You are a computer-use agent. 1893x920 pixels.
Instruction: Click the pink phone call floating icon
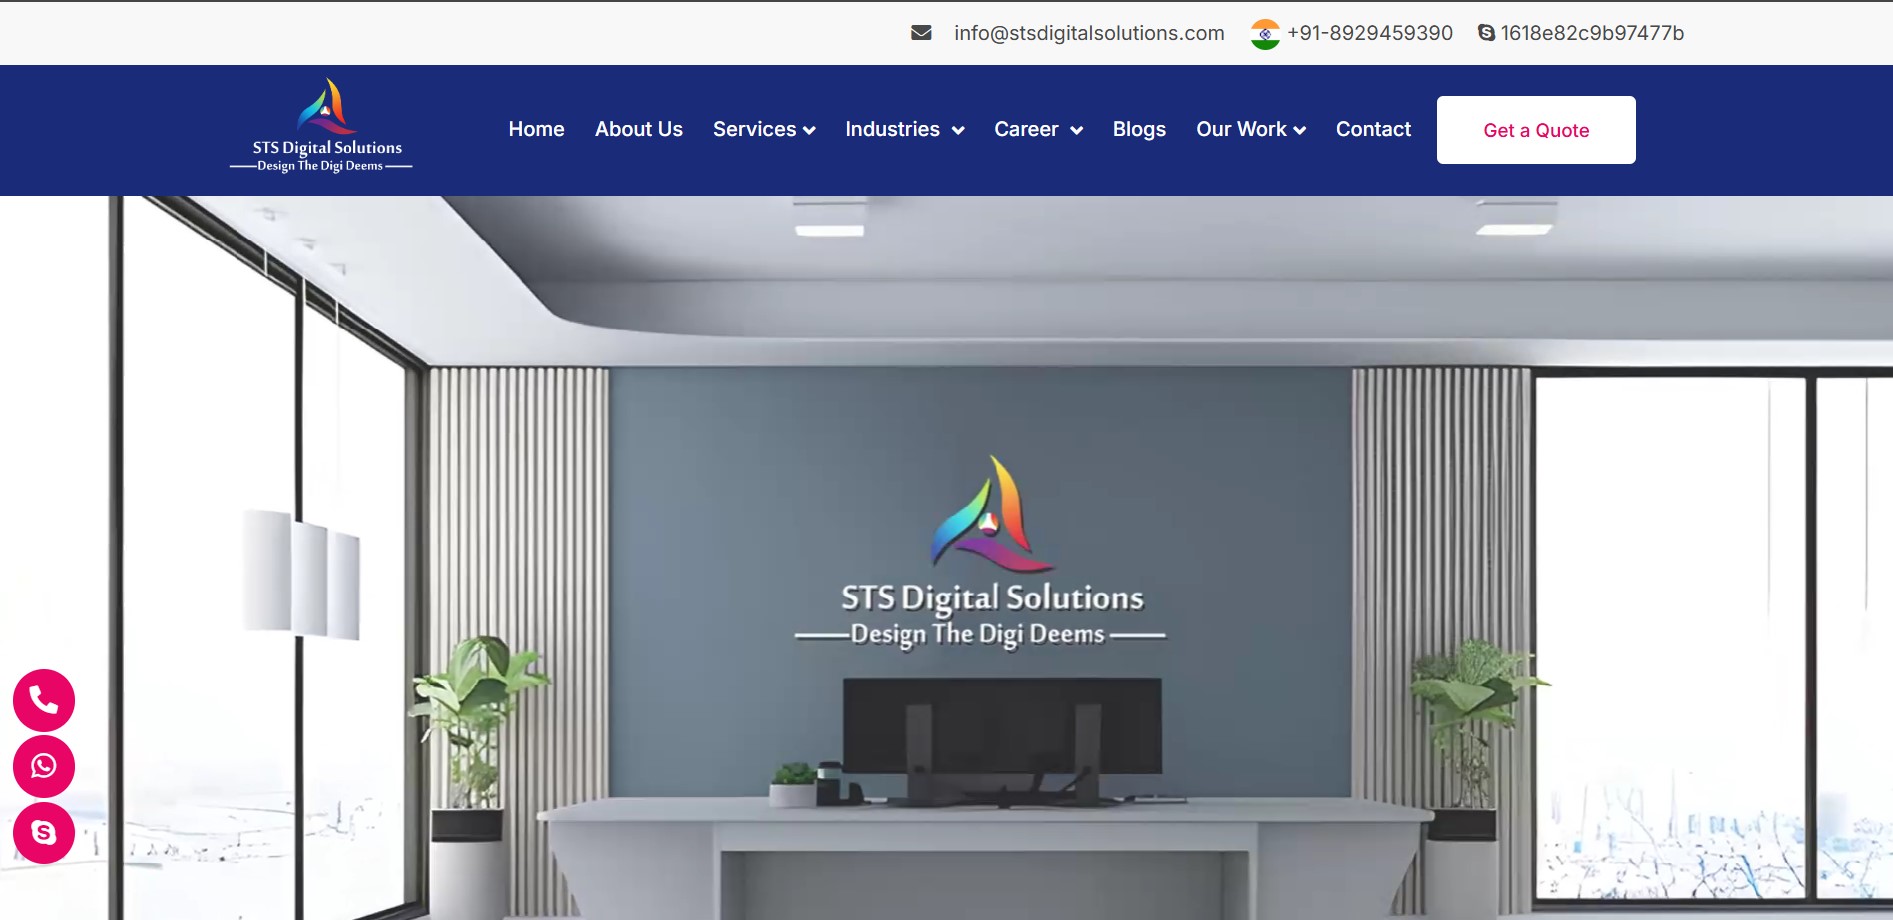tap(44, 700)
